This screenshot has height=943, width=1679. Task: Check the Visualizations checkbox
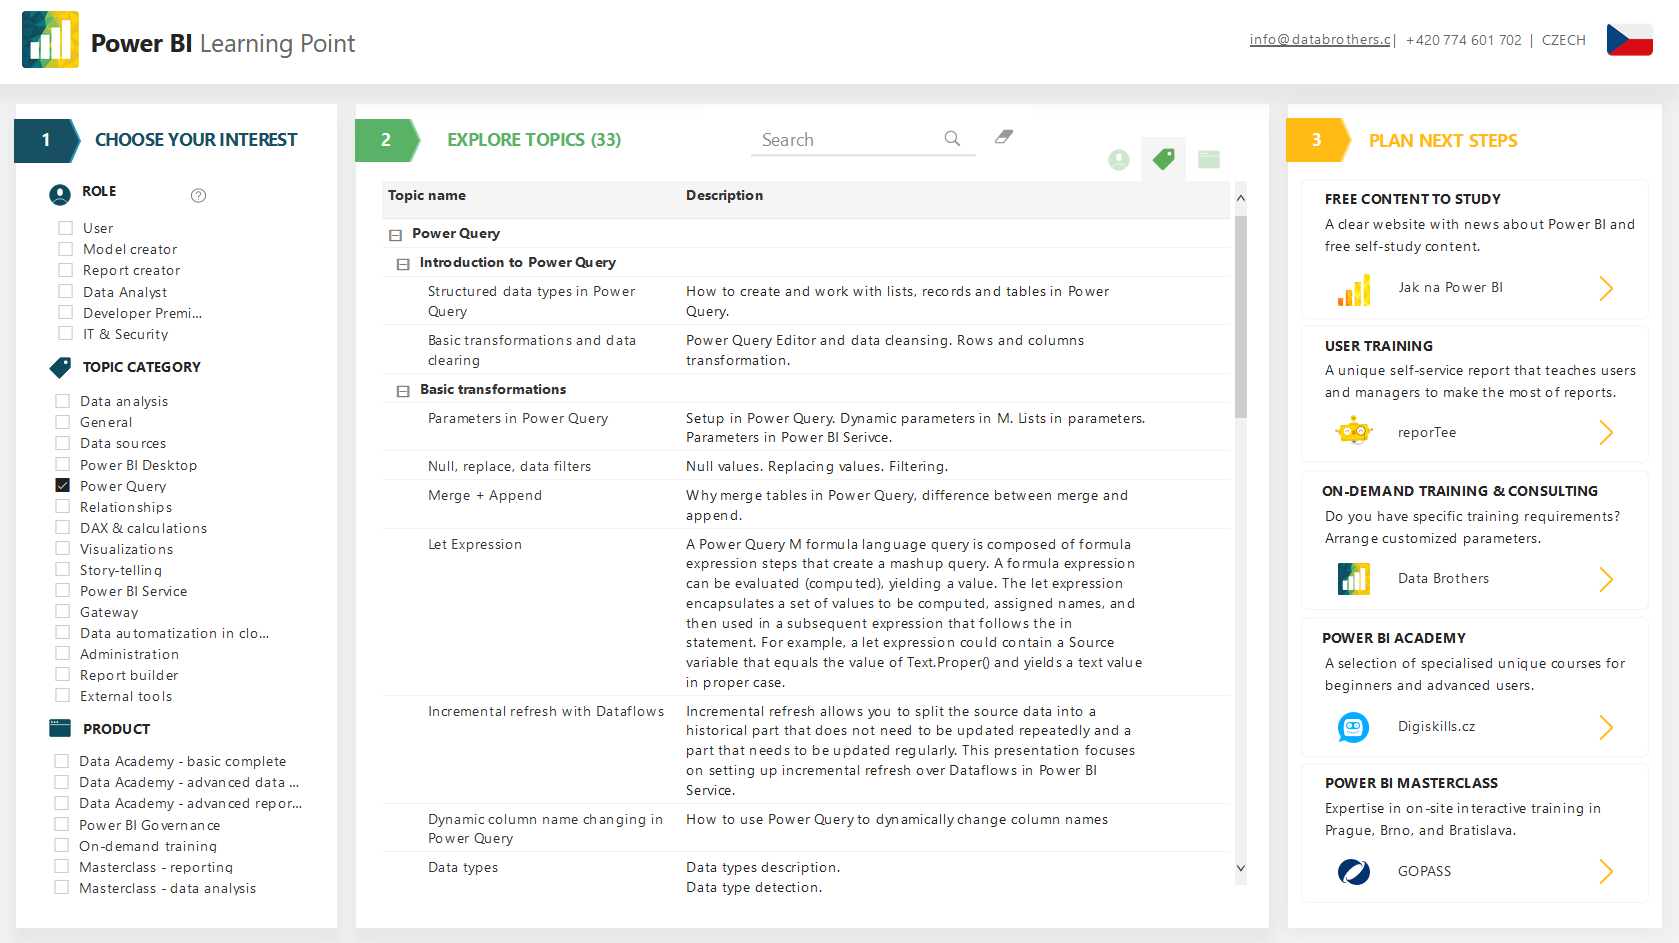click(63, 548)
